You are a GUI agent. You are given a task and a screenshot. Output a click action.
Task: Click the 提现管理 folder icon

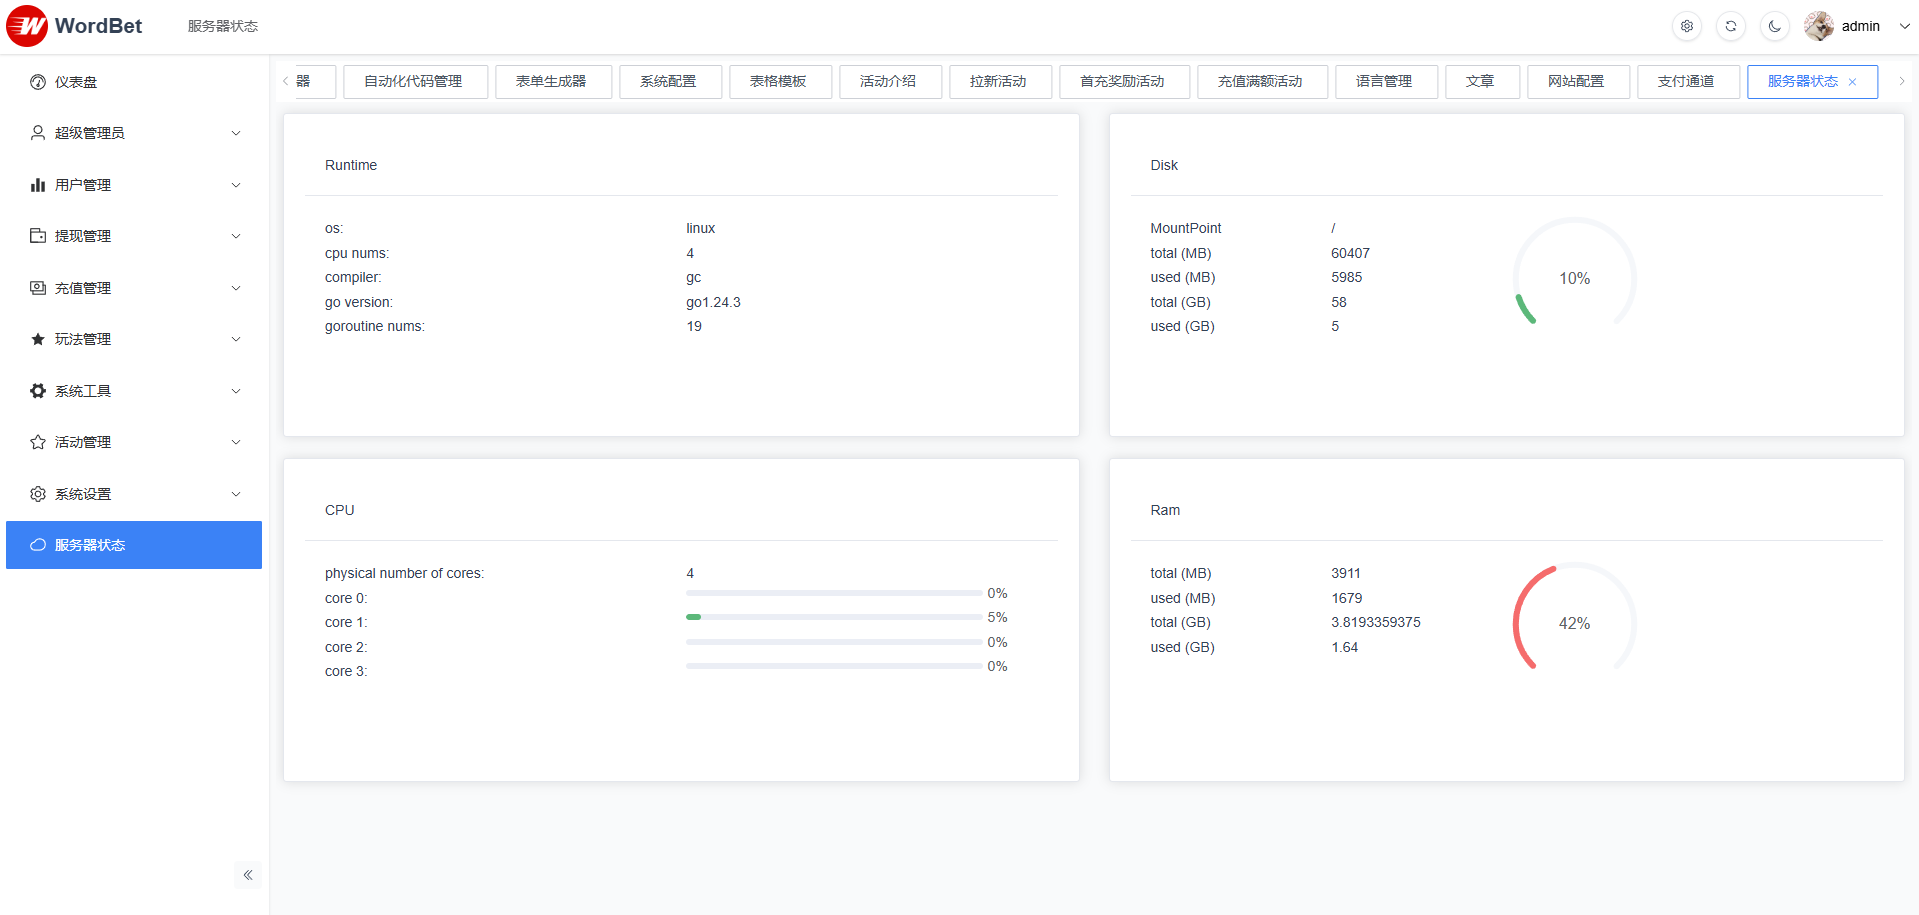(x=38, y=236)
